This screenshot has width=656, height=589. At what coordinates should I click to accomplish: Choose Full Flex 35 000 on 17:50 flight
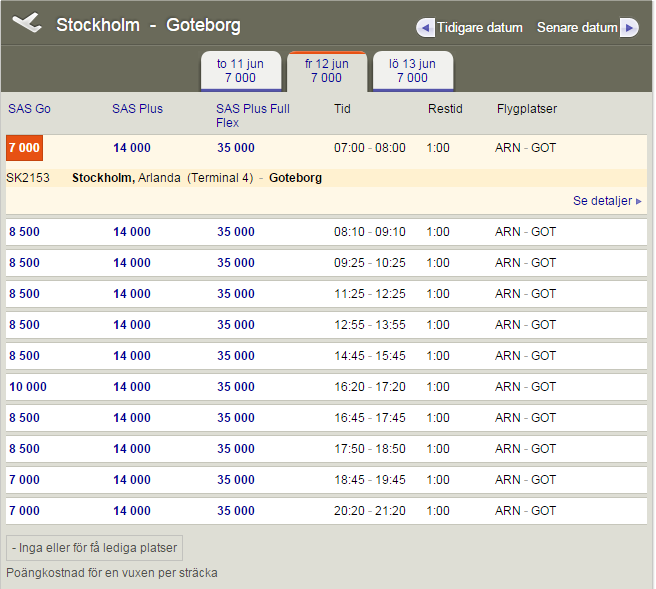pyautogui.click(x=236, y=449)
